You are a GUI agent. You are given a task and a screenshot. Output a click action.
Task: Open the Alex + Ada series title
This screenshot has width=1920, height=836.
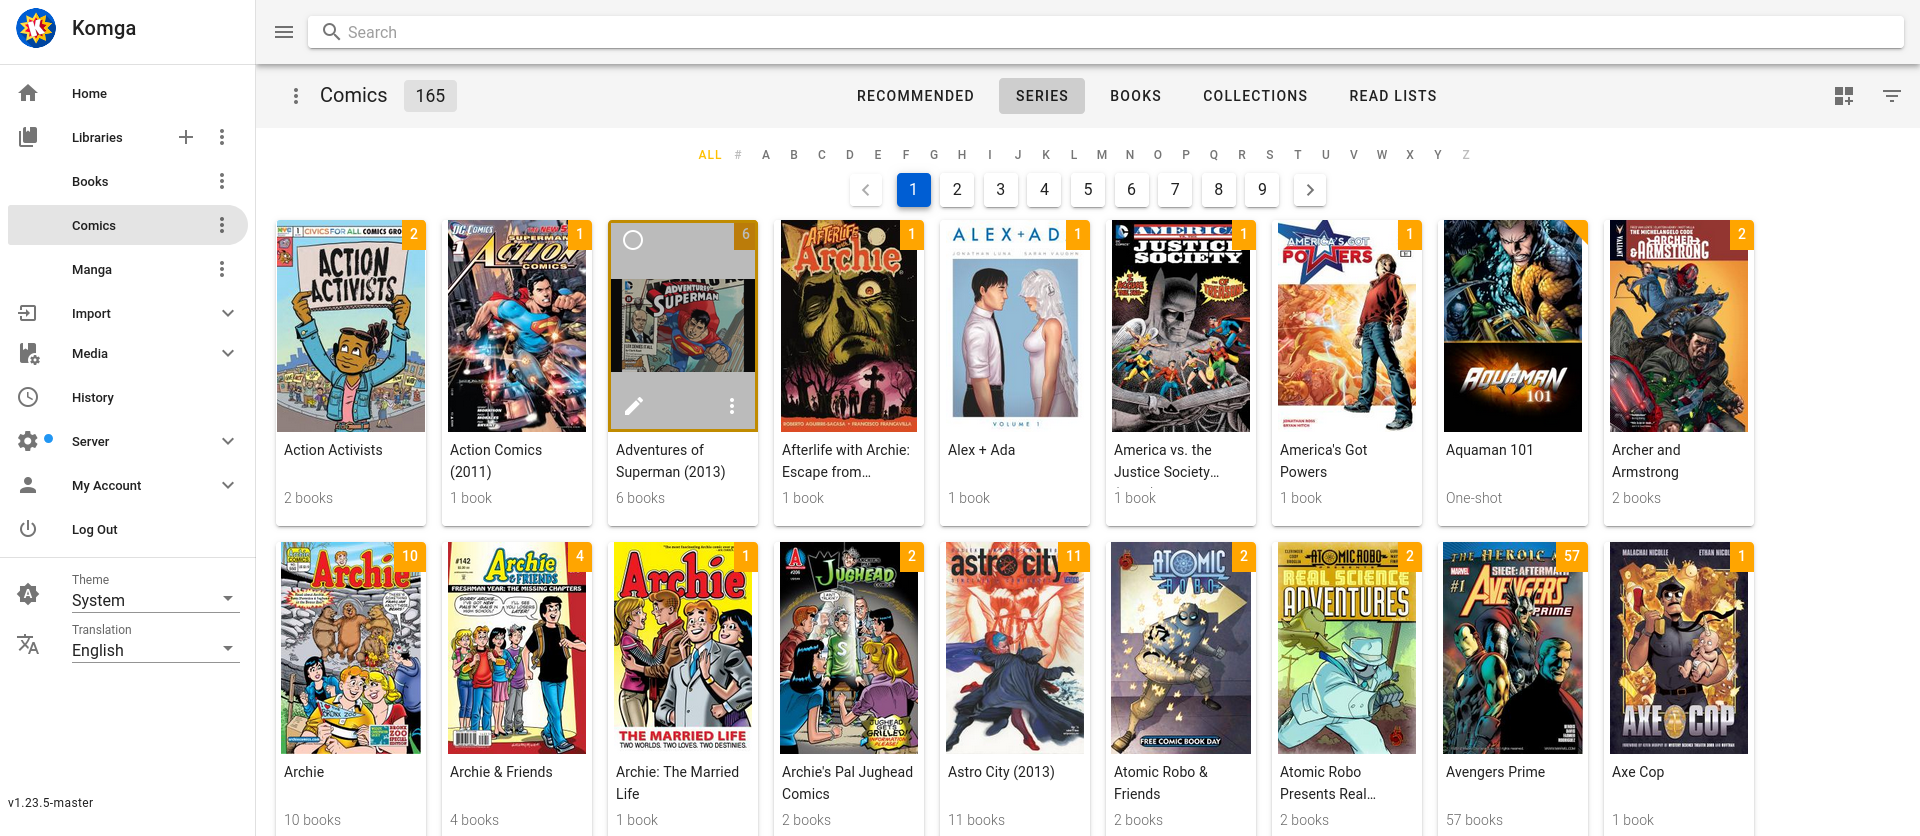981,450
